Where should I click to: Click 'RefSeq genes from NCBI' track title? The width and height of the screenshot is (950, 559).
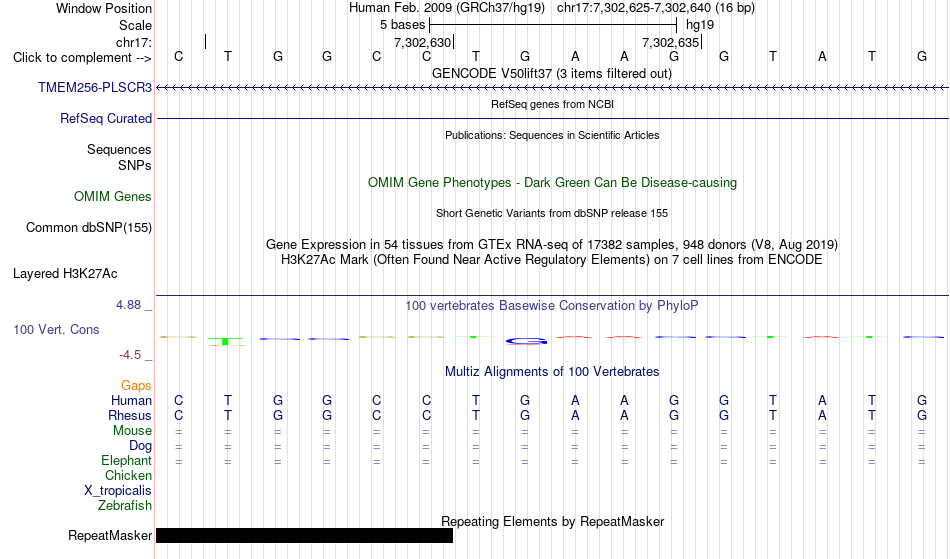click(552, 104)
